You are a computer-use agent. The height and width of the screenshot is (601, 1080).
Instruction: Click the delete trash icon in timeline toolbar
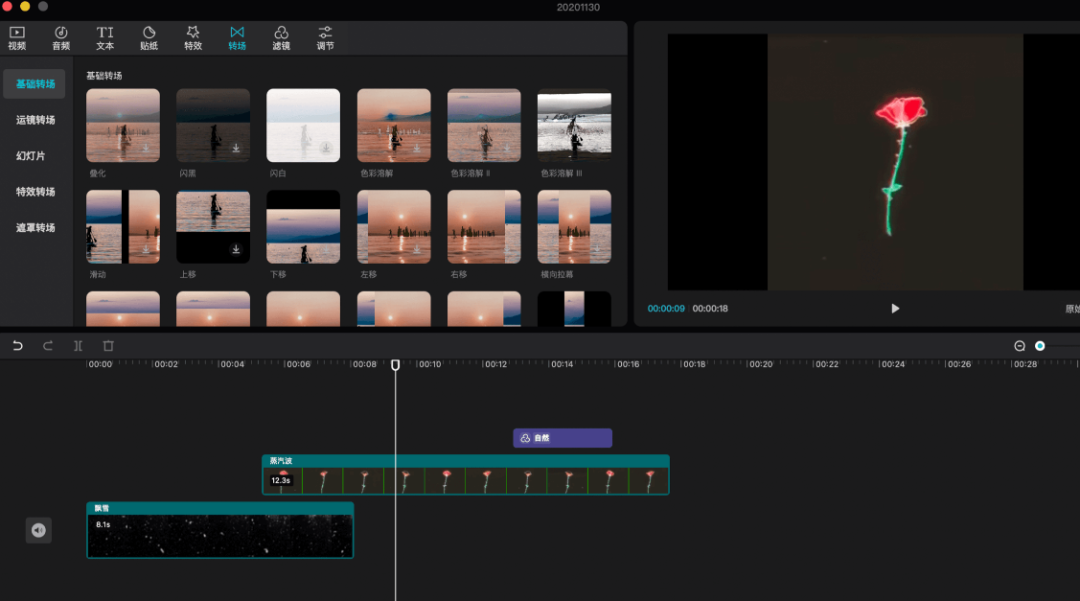[x=108, y=346]
